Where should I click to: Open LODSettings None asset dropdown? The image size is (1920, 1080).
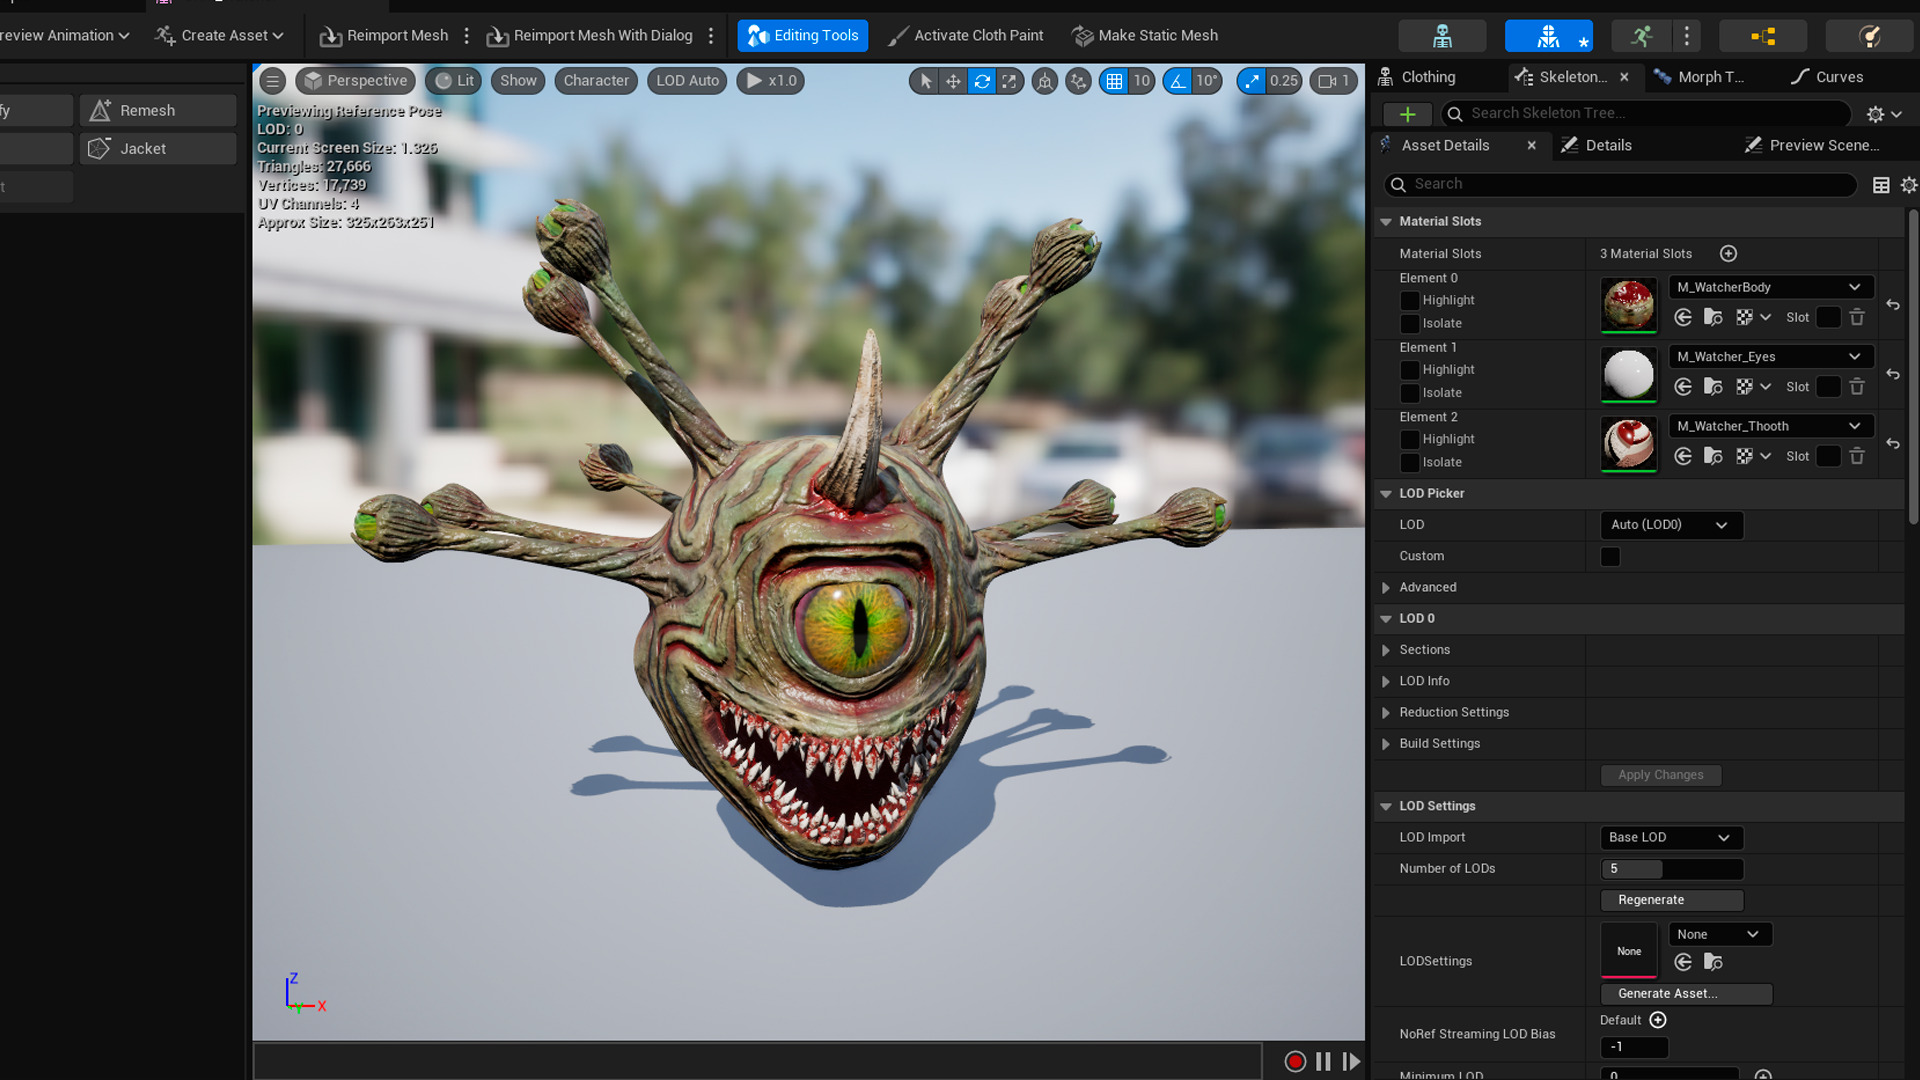tap(1720, 934)
